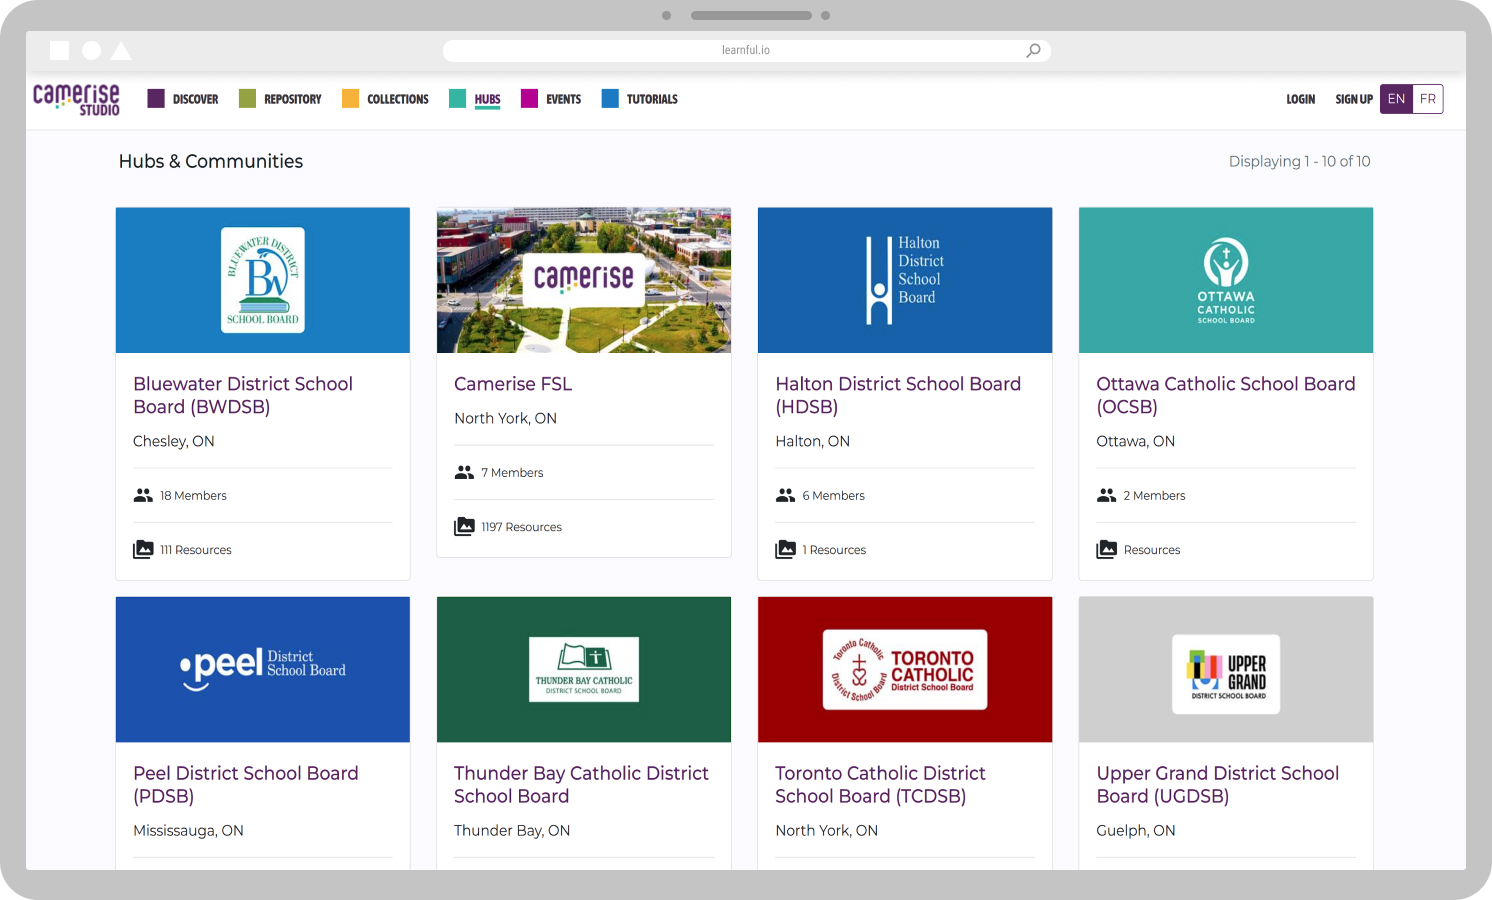
Task: Click '2 Members' text
Action: tap(1154, 495)
